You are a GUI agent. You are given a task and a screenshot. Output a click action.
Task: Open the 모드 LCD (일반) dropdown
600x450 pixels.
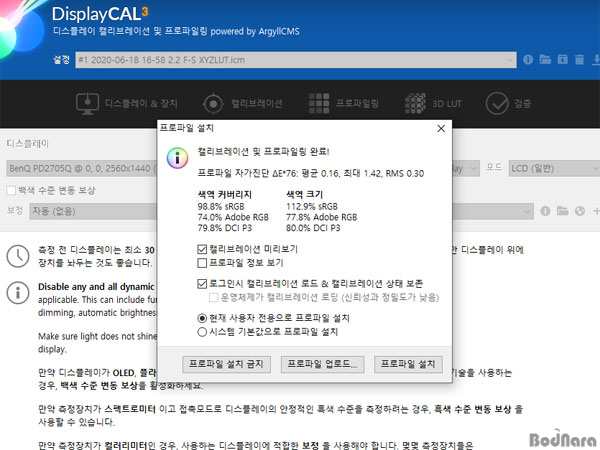pyautogui.click(x=554, y=168)
